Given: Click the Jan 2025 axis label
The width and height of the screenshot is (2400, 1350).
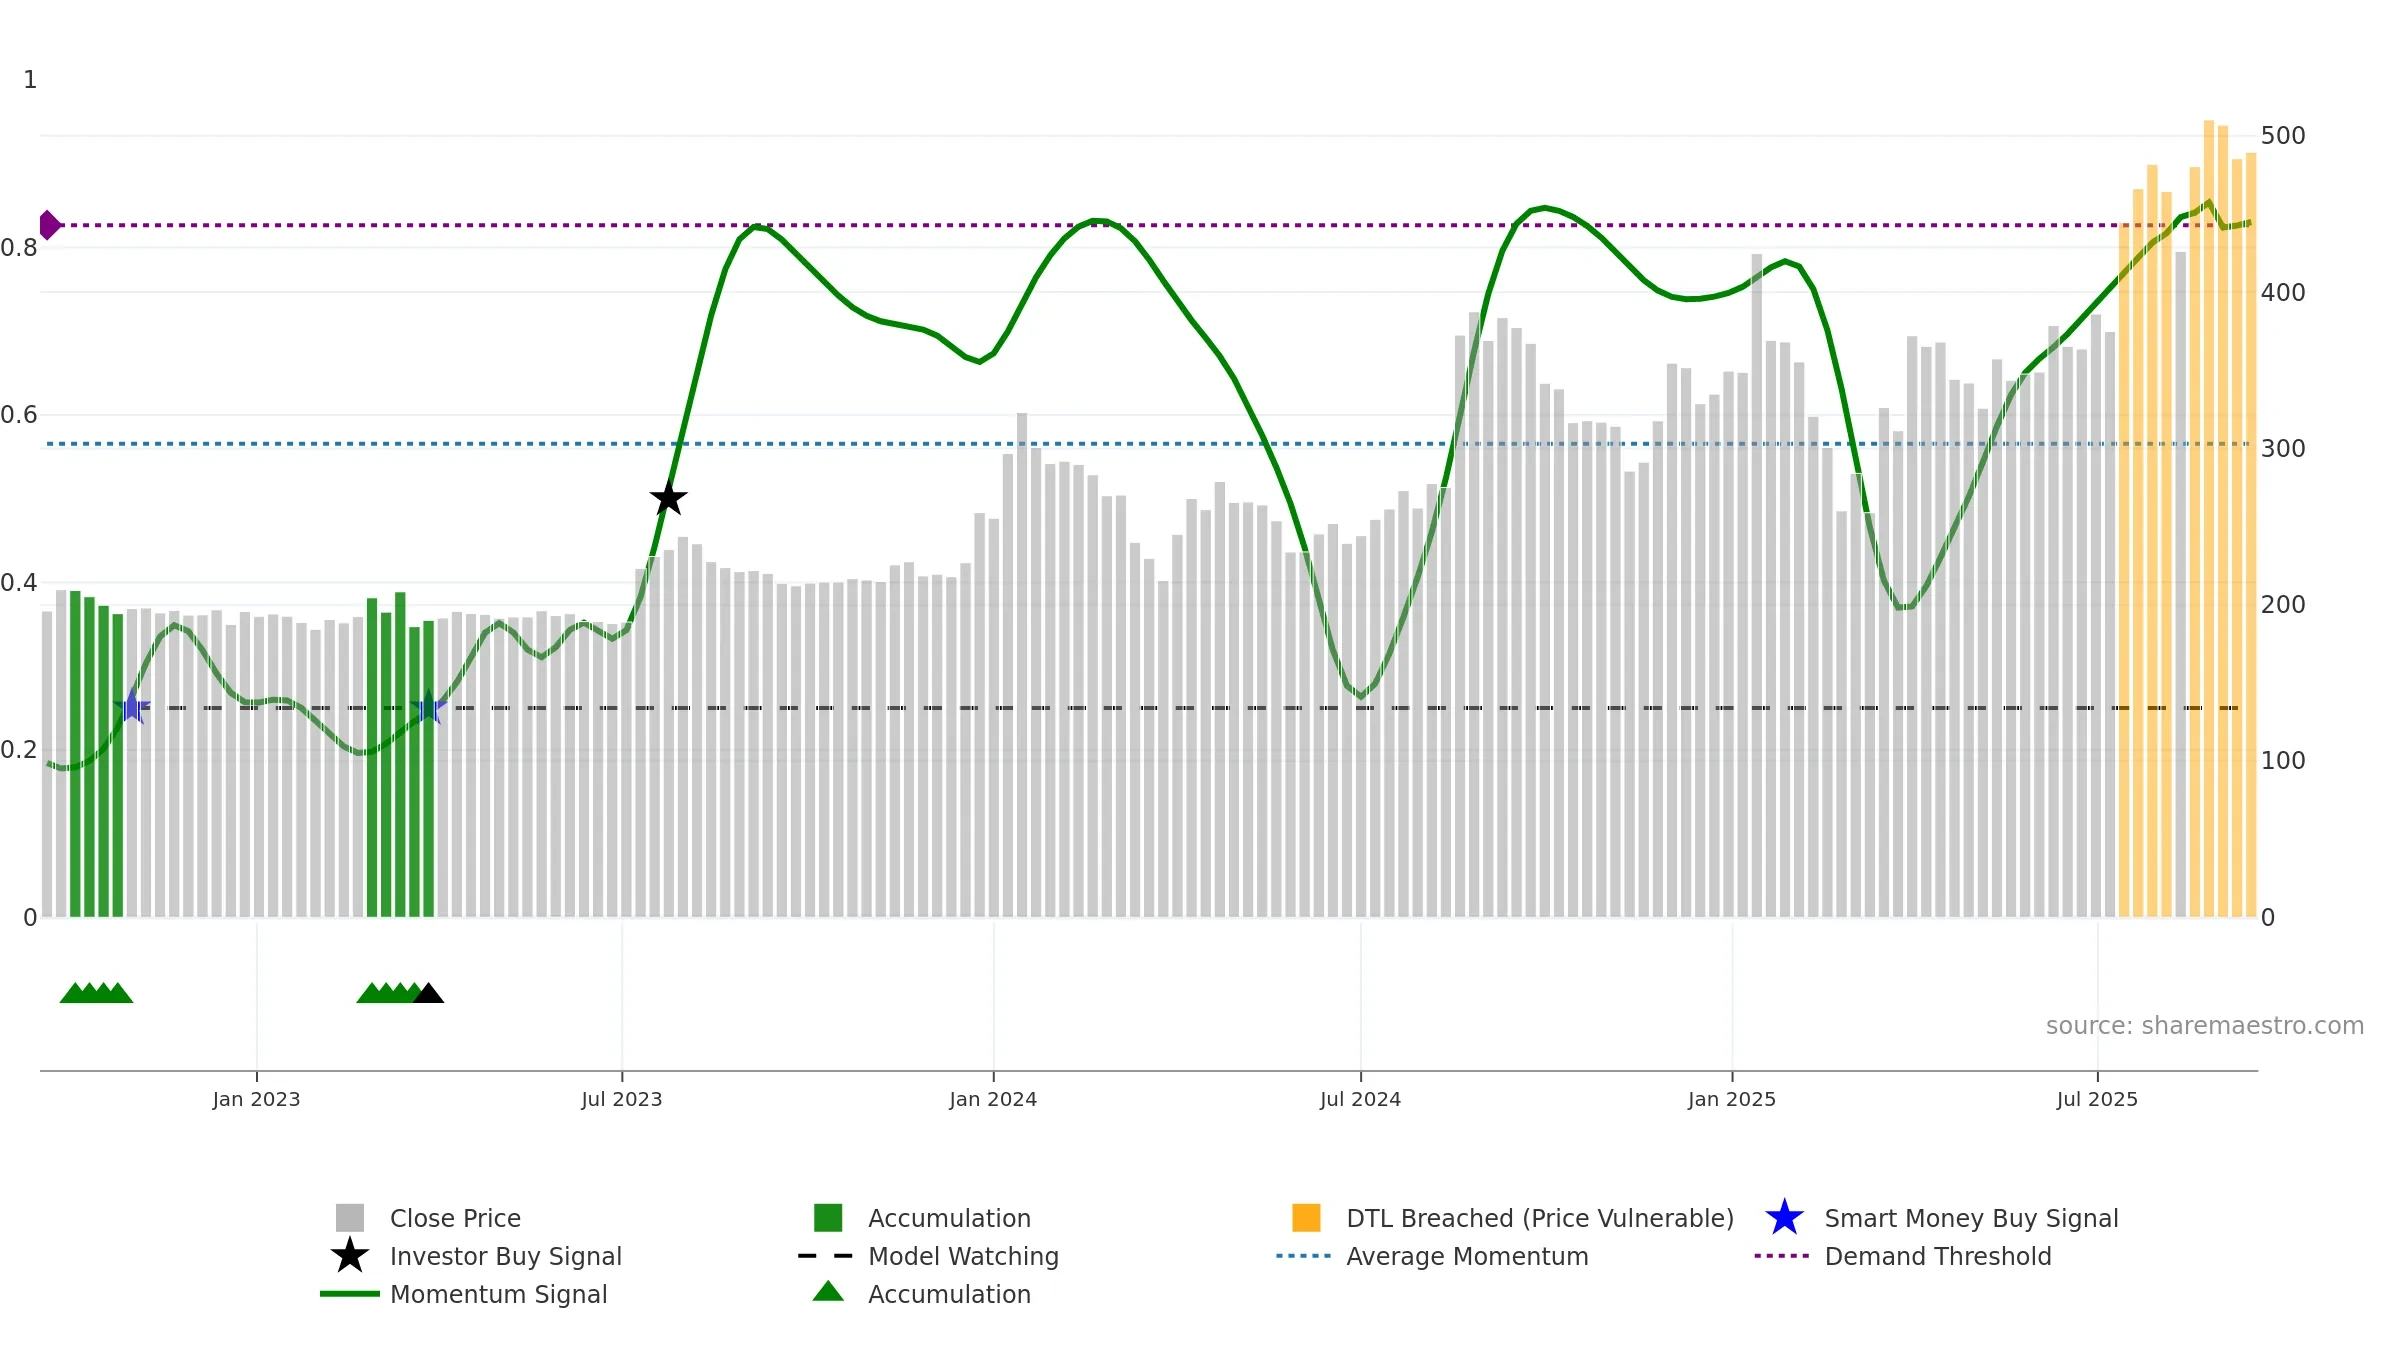Looking at the screenshot, I should click(x=1732, y=1099).
